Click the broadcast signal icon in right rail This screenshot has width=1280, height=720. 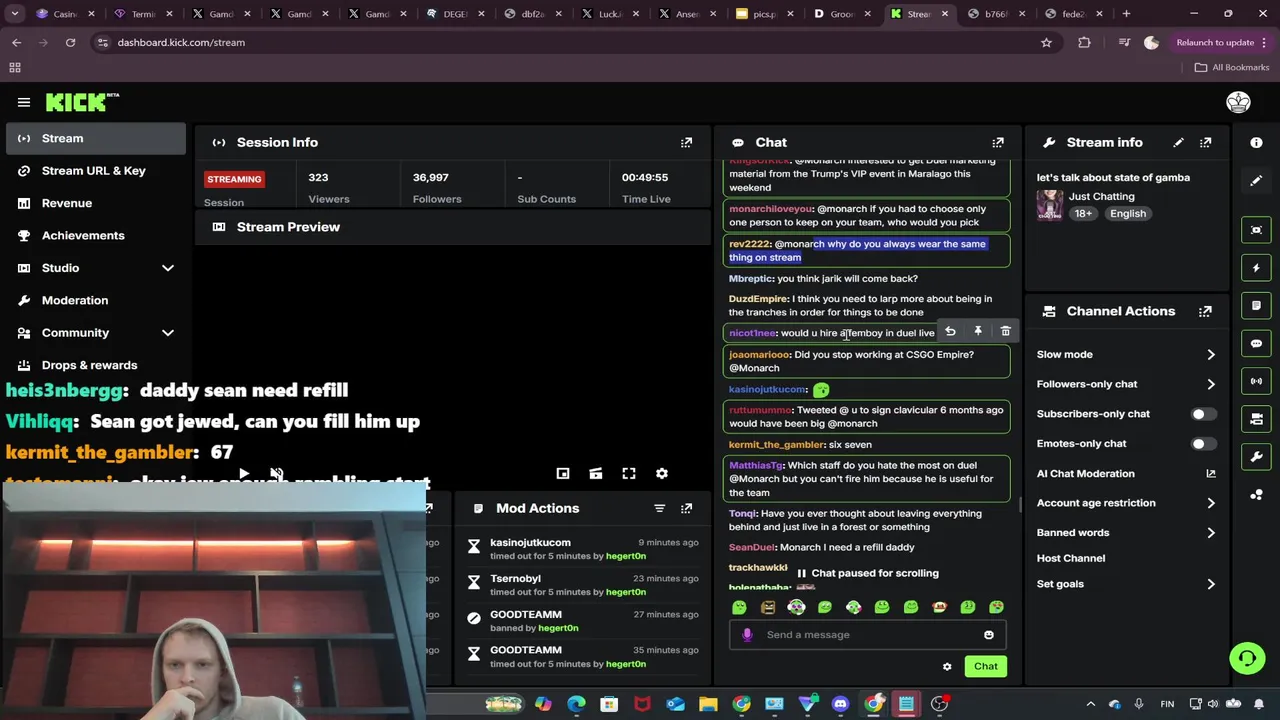coord(1256,381)
